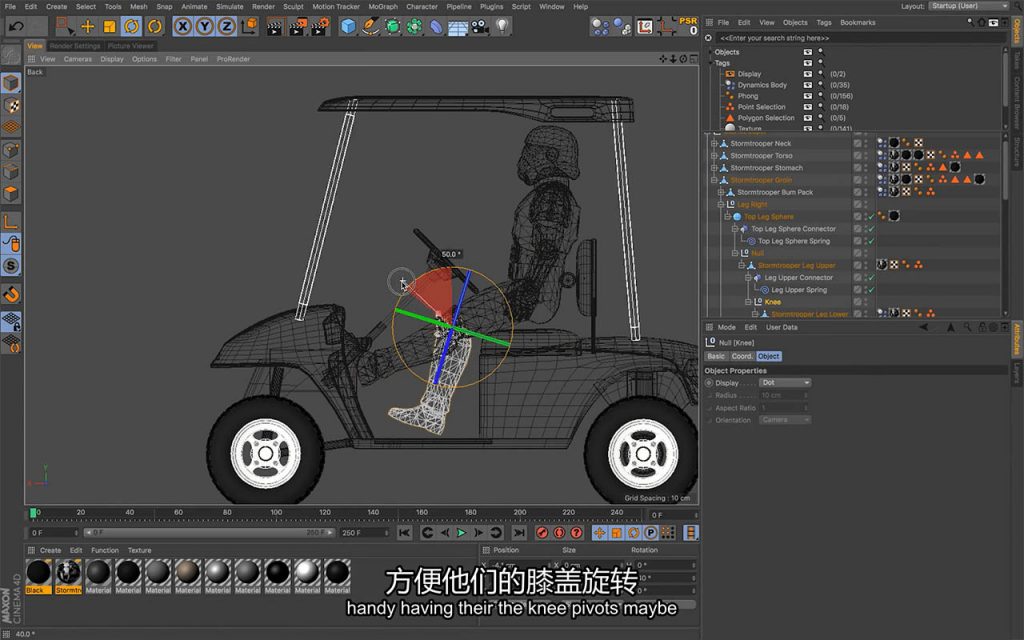1024x640 pixels.
Task: Open the Edit Render Settings icon
Action: point(321,27)
